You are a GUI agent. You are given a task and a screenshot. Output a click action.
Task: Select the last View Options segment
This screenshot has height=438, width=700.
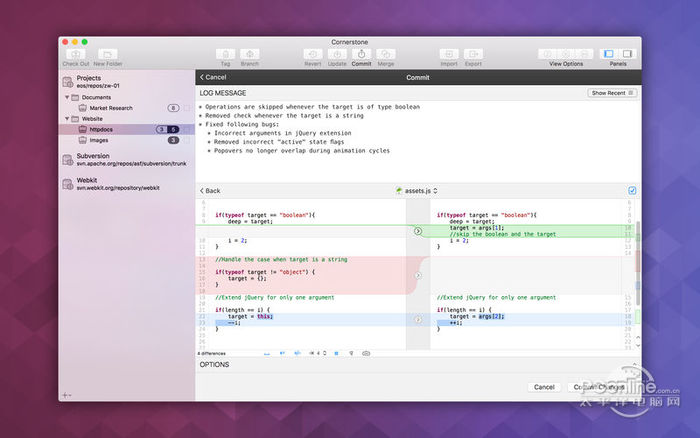pos(584,54)
